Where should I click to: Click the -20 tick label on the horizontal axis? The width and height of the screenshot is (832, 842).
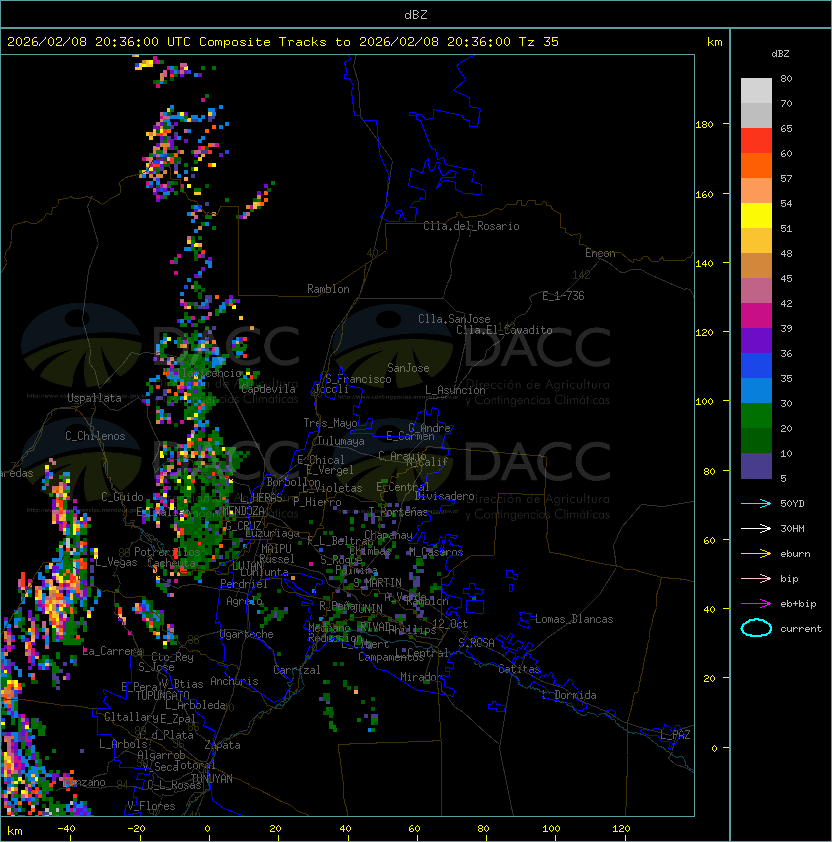pyautogui.click(x=136, y=829)
